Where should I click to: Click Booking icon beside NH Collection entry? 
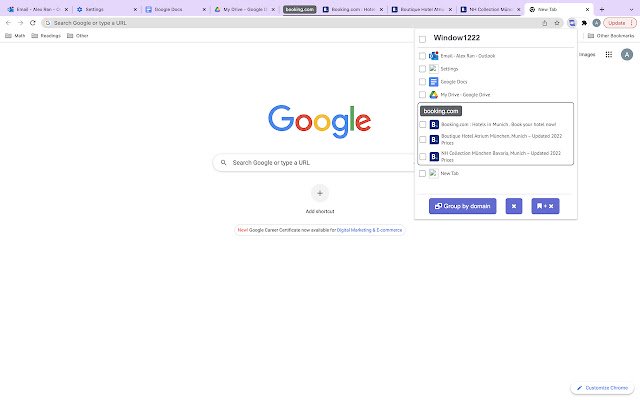pos(434,156)
